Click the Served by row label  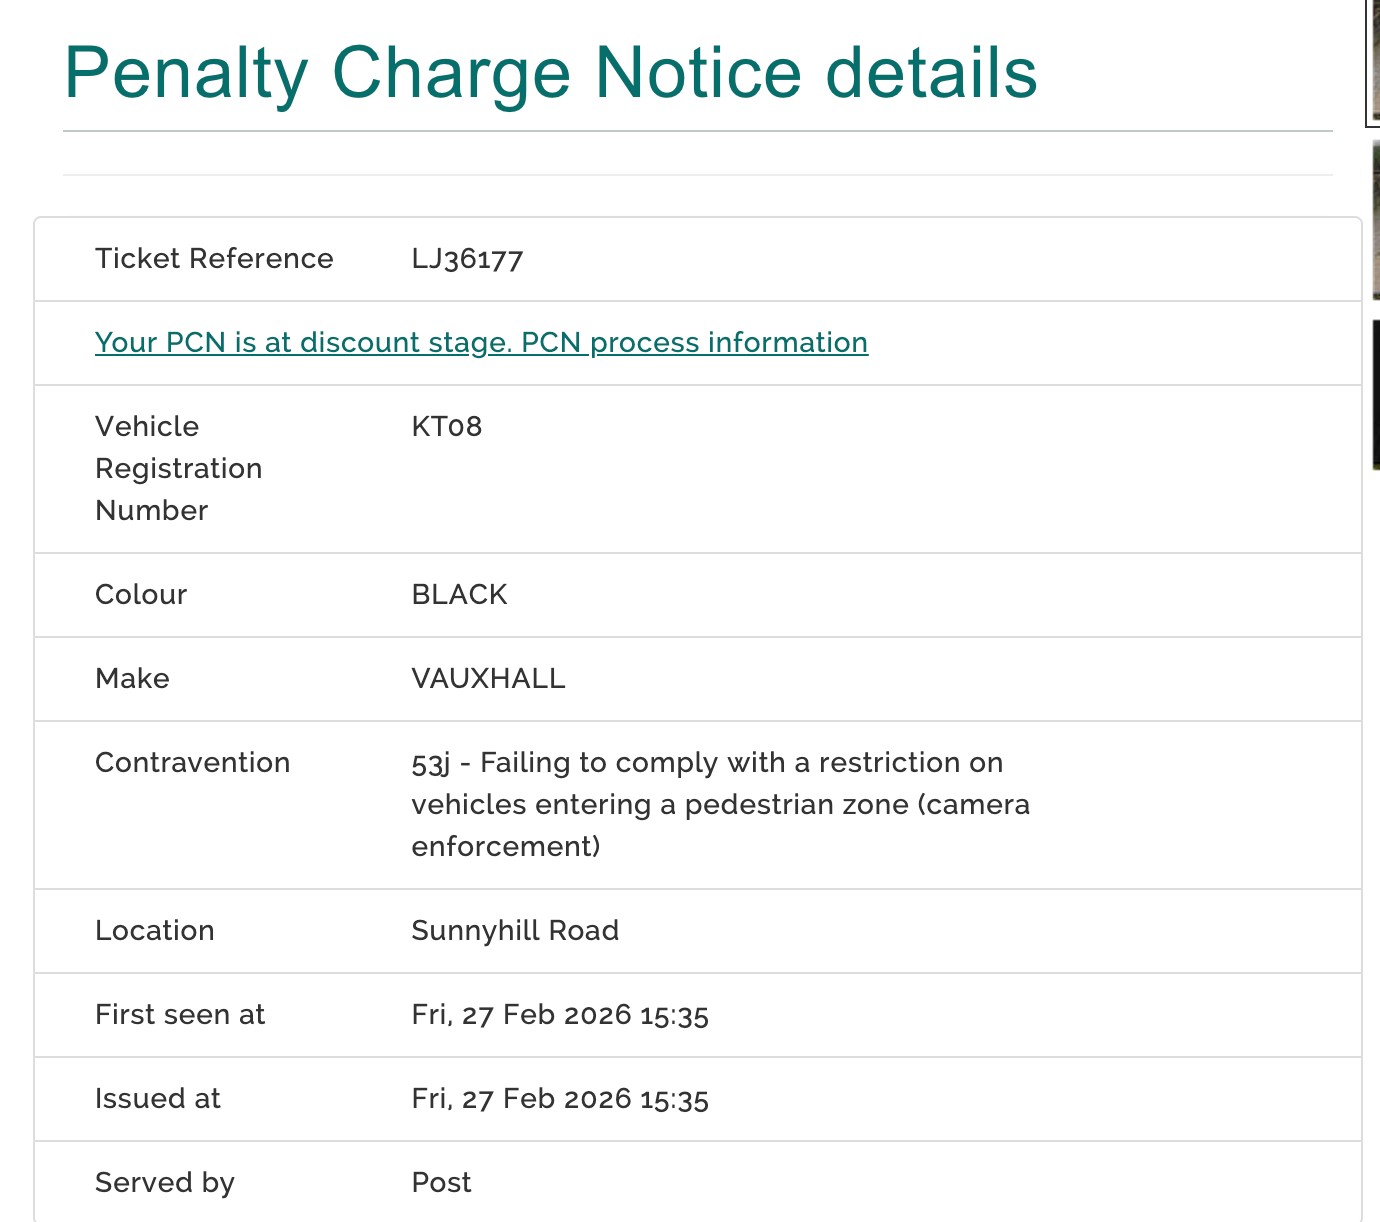point(164,1183)
